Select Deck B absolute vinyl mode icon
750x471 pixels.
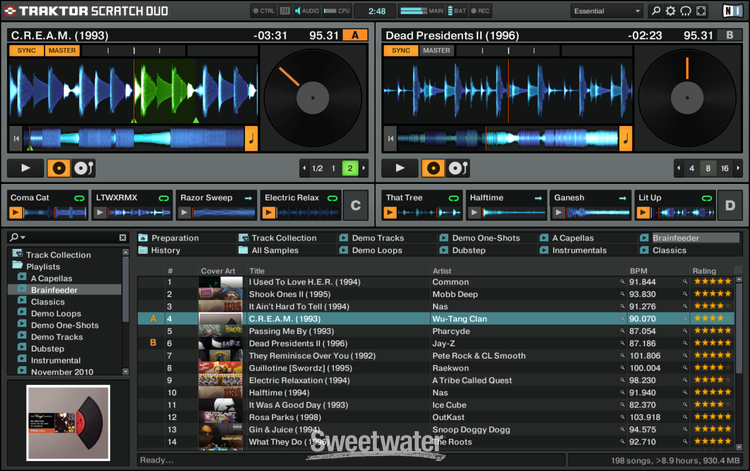click(433, 168)
